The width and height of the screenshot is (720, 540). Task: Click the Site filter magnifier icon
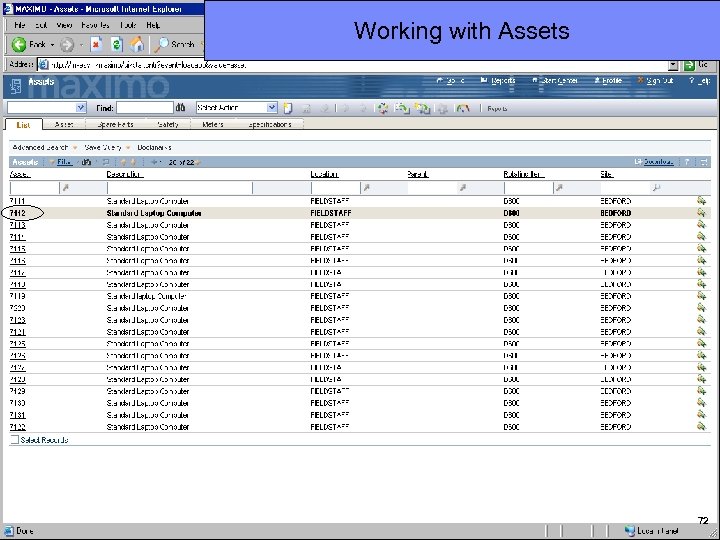point(657,187)
